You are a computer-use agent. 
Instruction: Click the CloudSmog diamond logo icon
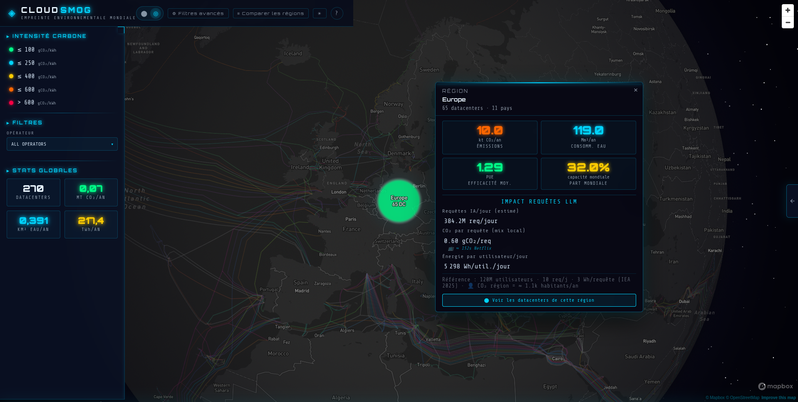tap(12, 13)
